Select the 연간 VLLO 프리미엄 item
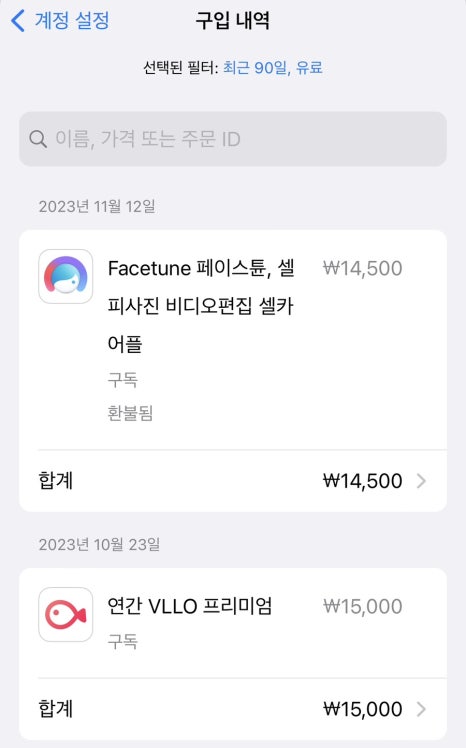Viewport: 466px width, 748px height. coord(190,606)
